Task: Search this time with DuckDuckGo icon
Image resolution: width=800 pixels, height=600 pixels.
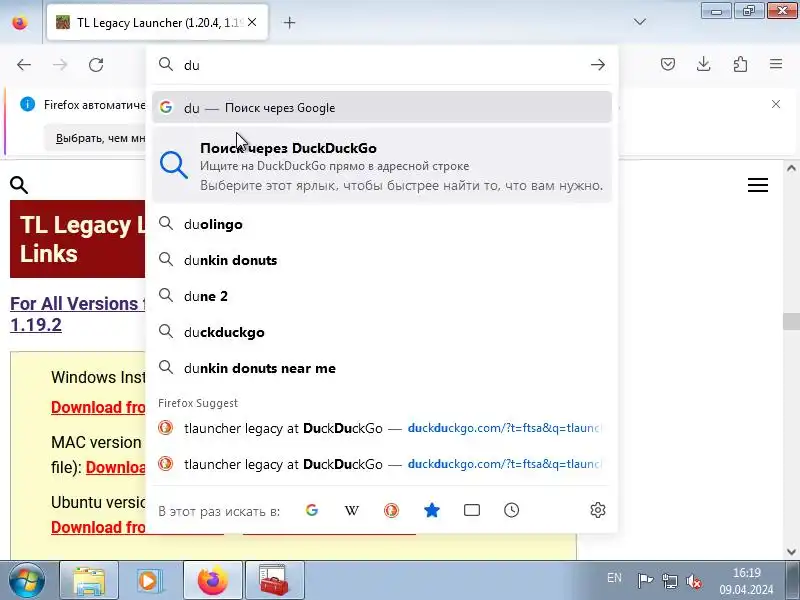Action: (x=391, y=510)
